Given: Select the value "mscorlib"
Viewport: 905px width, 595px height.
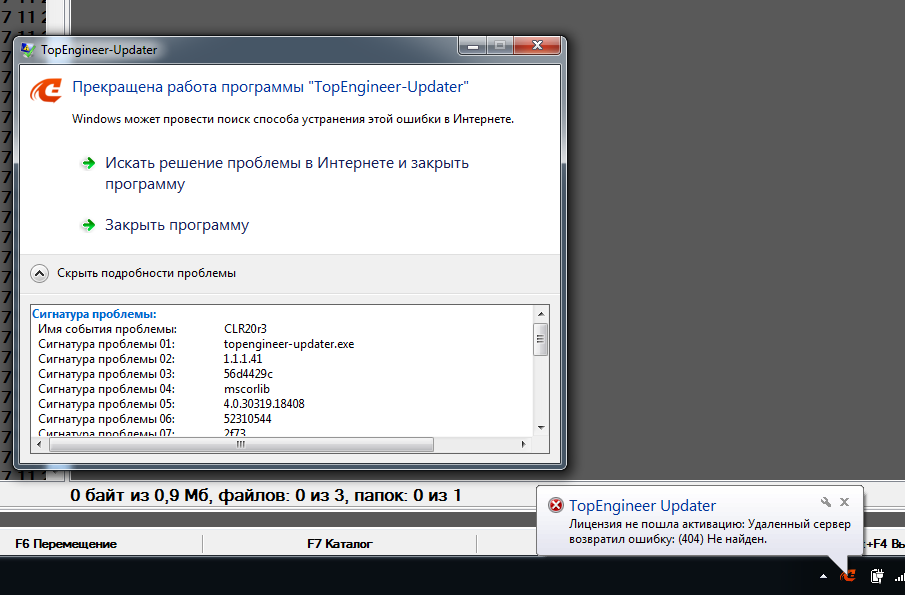Looking at the screenshot, I should click(x=246, y=389).
